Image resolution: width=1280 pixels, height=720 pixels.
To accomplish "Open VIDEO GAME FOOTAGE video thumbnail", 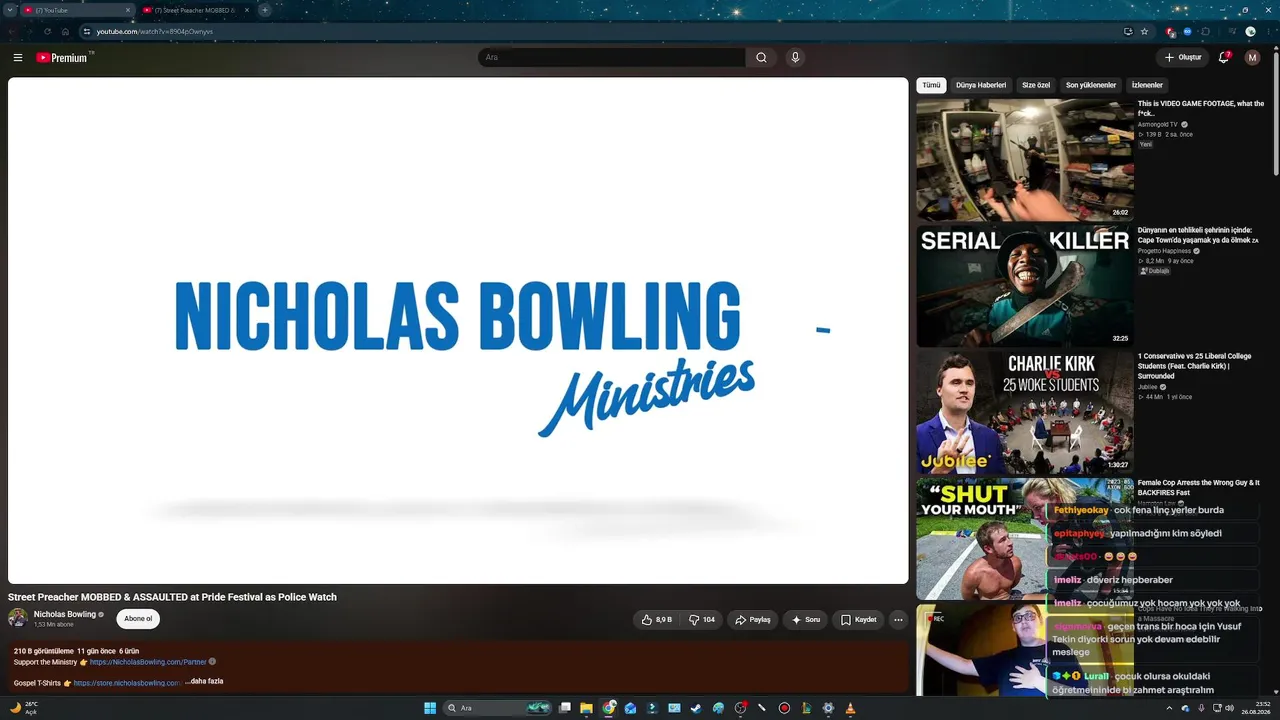I will point(1025,160).
